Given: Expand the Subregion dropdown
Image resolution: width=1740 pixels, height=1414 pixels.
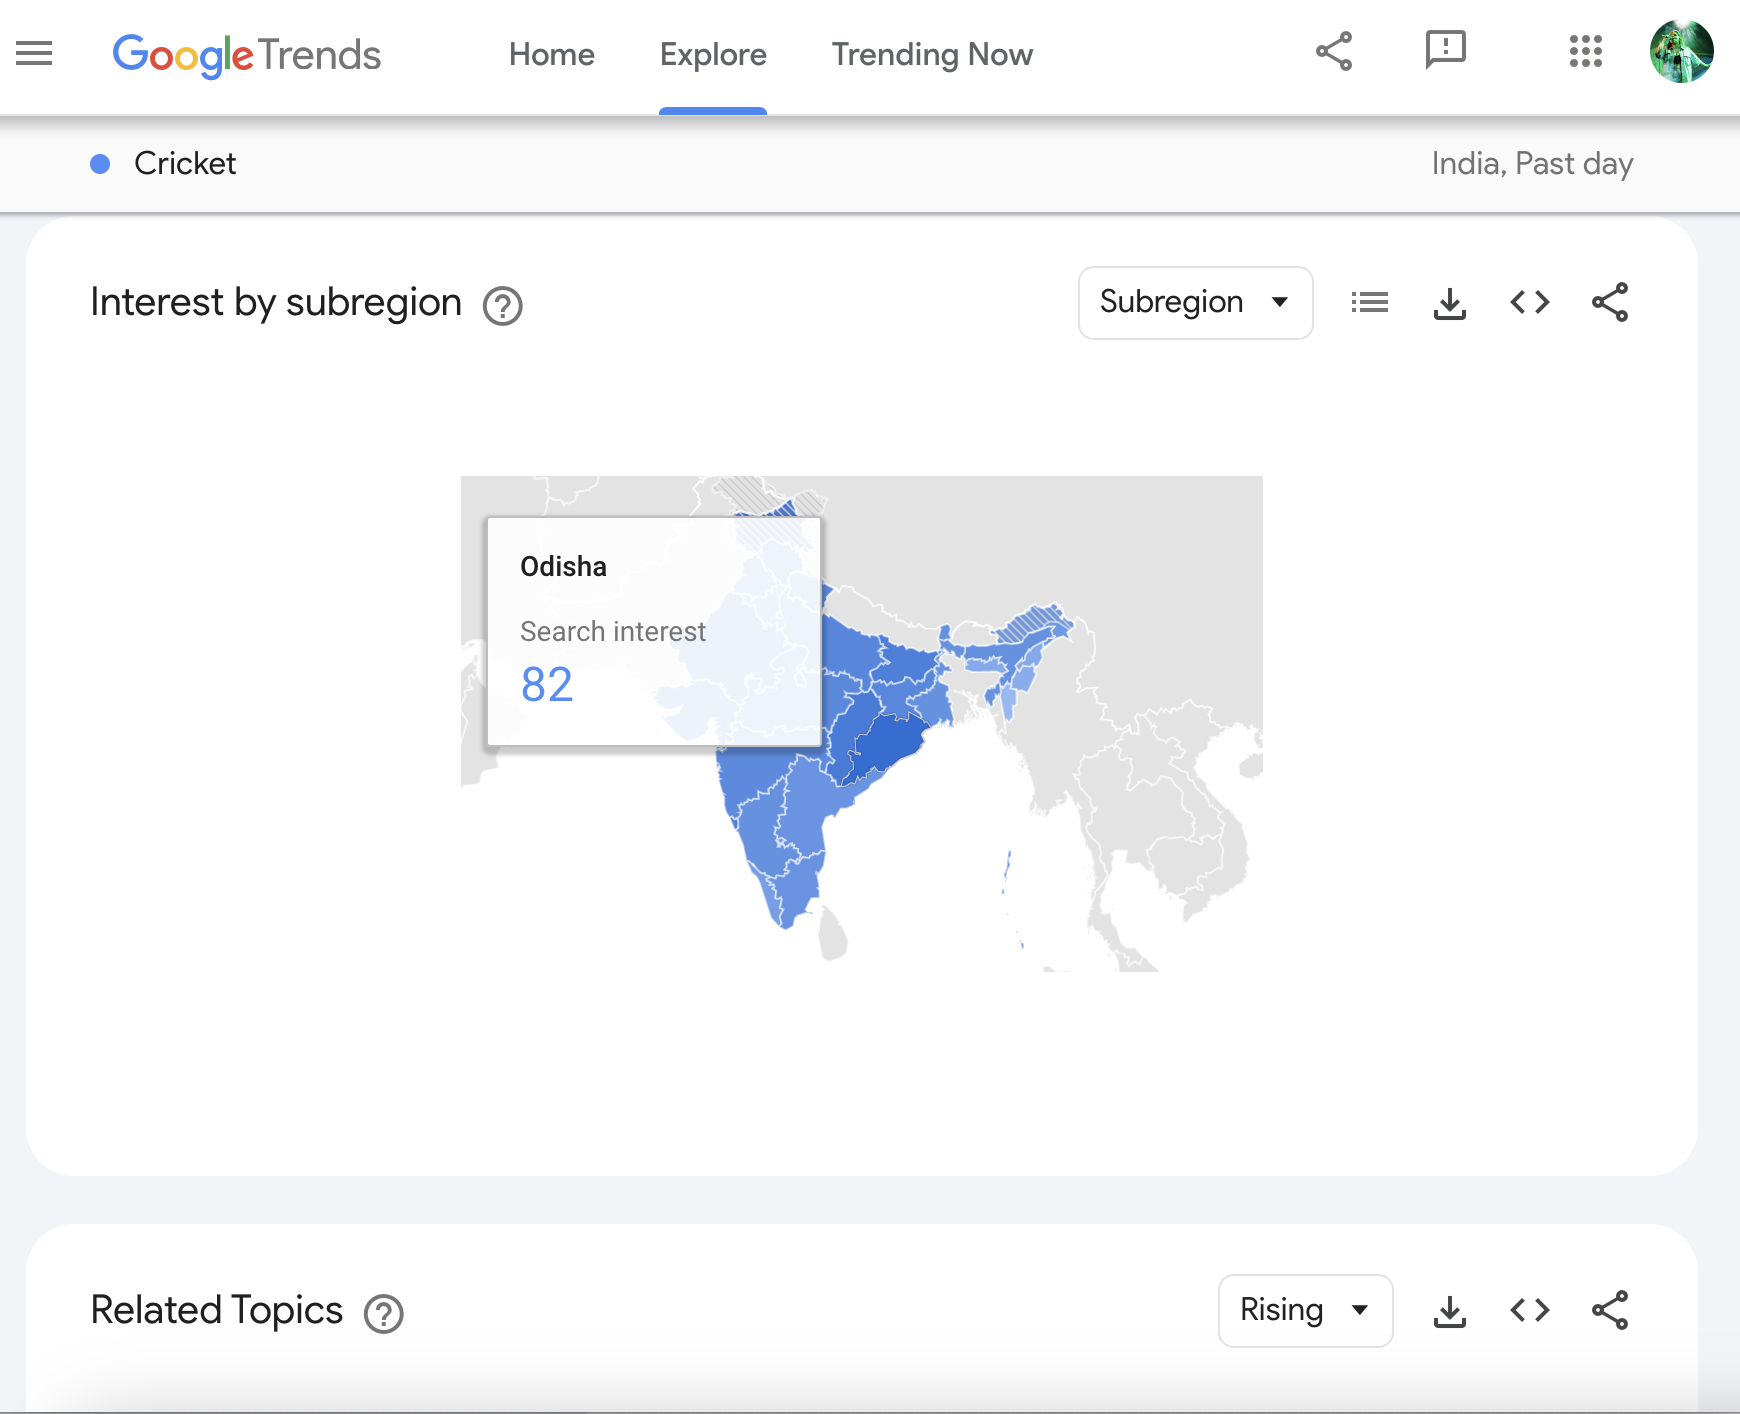Looking at the screenshot, I should [1195, 302].
